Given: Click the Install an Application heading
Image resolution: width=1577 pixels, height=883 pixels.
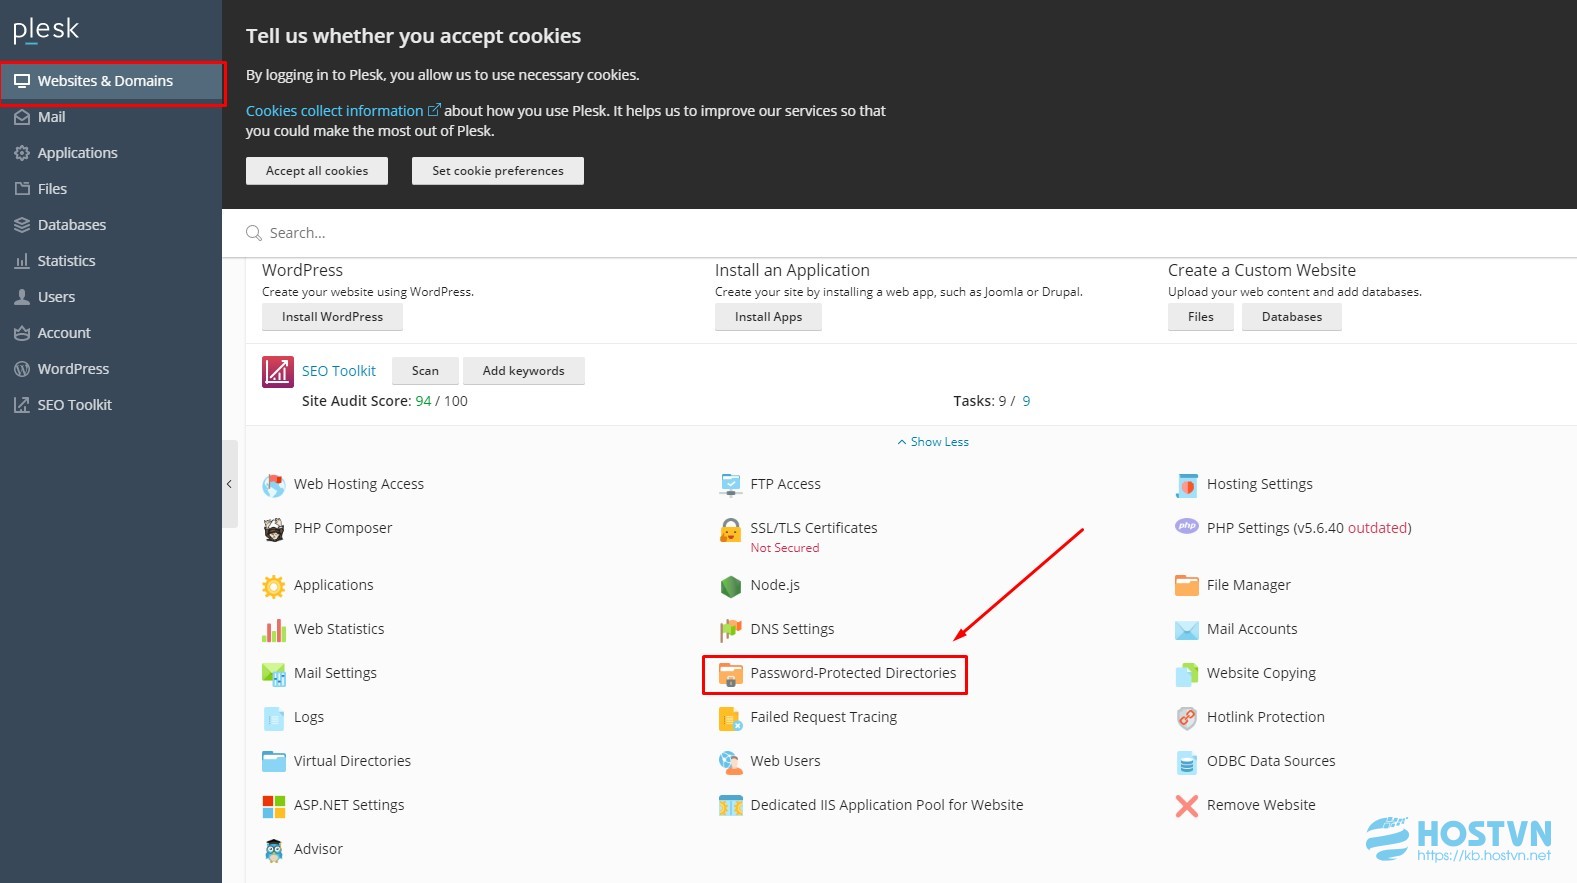Looking at the screenshot, I should pyautogui.click(x=792, y=270).
